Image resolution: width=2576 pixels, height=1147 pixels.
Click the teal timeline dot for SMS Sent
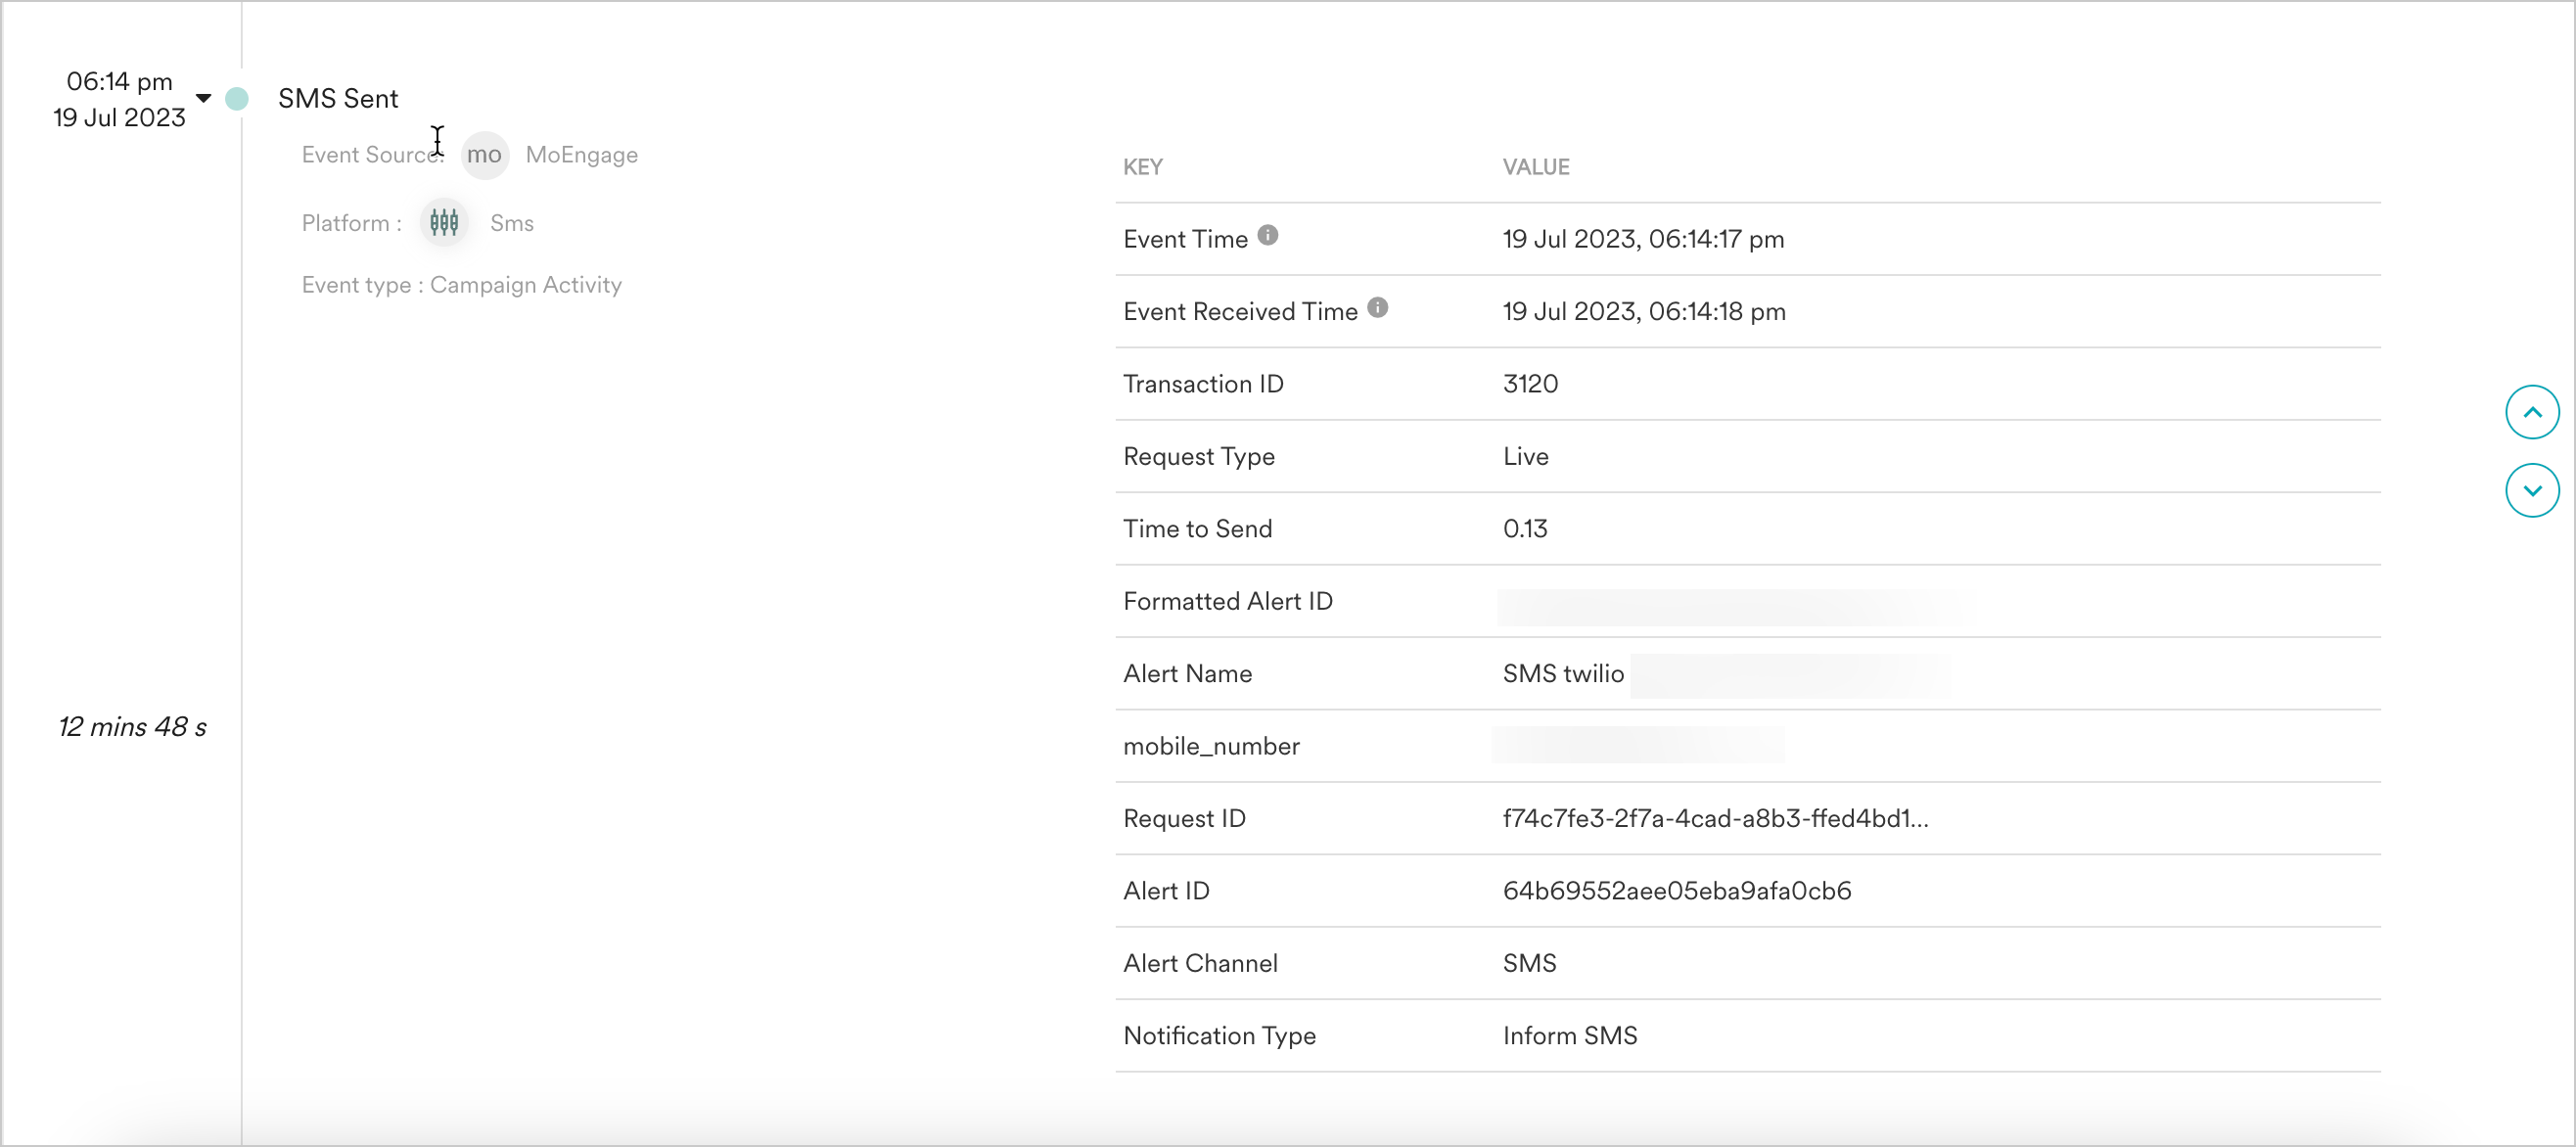coord(237,98)
